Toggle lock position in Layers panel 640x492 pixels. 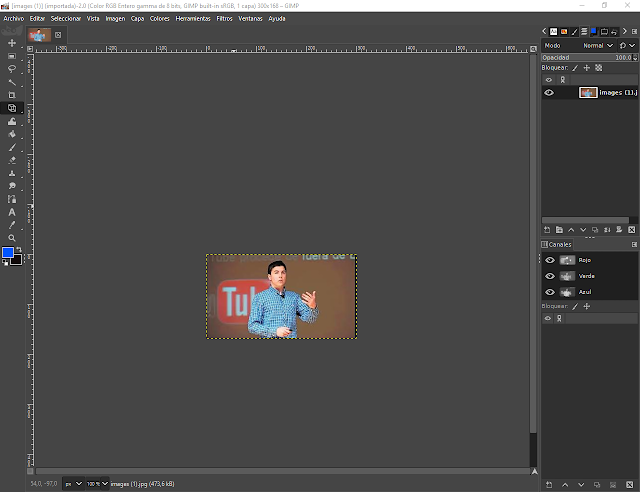(x=587, y=68)
